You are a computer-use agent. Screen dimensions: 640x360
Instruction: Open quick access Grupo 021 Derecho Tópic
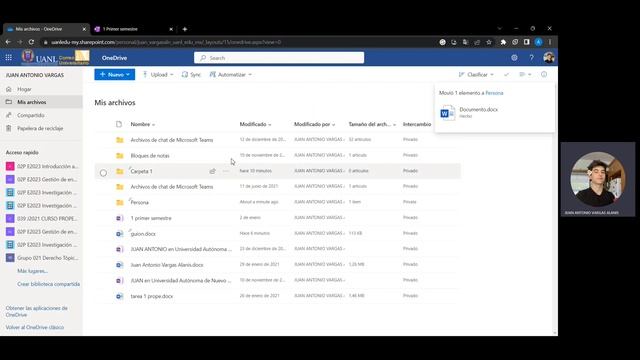41,258
